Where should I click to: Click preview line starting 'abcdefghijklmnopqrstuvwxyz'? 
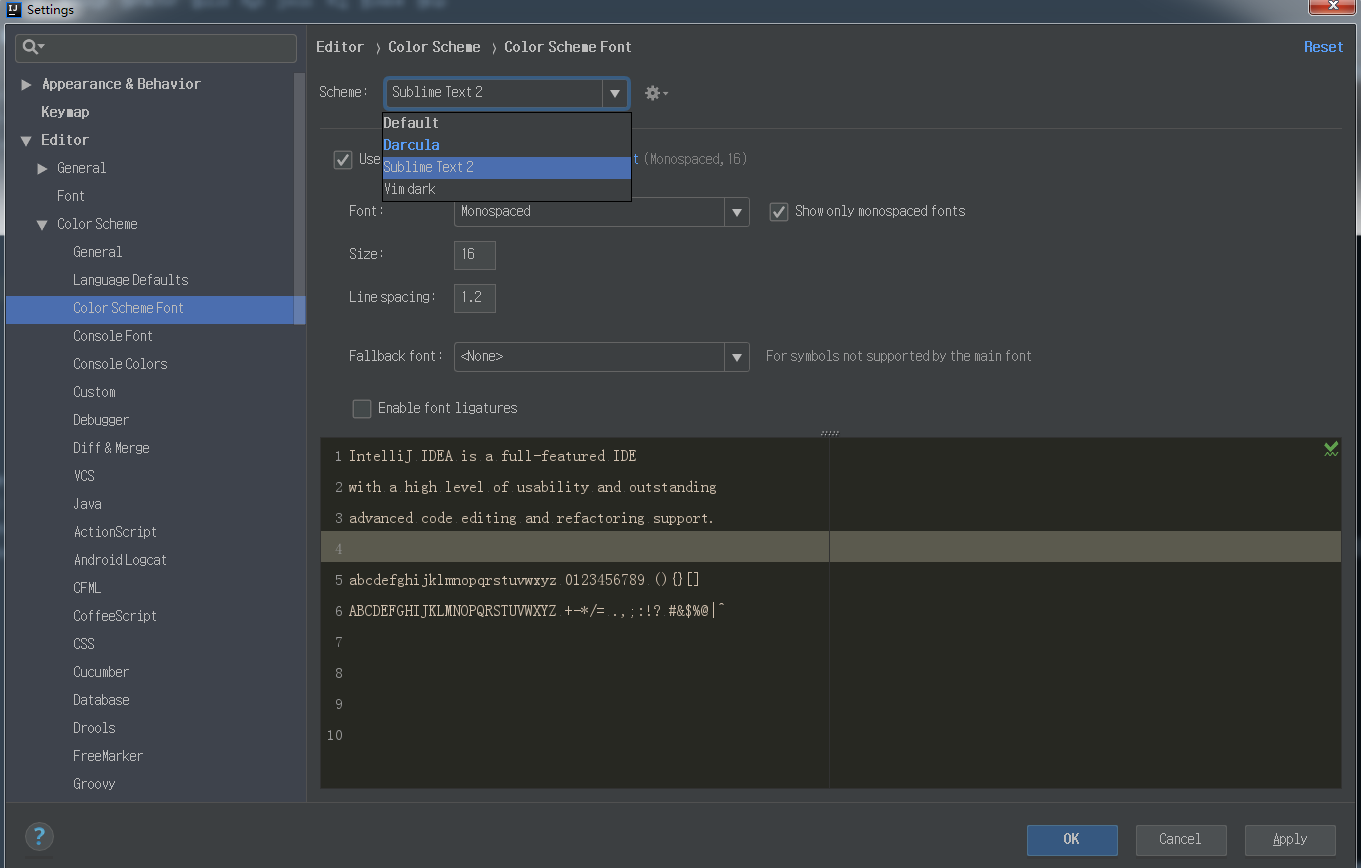(525, 580)
